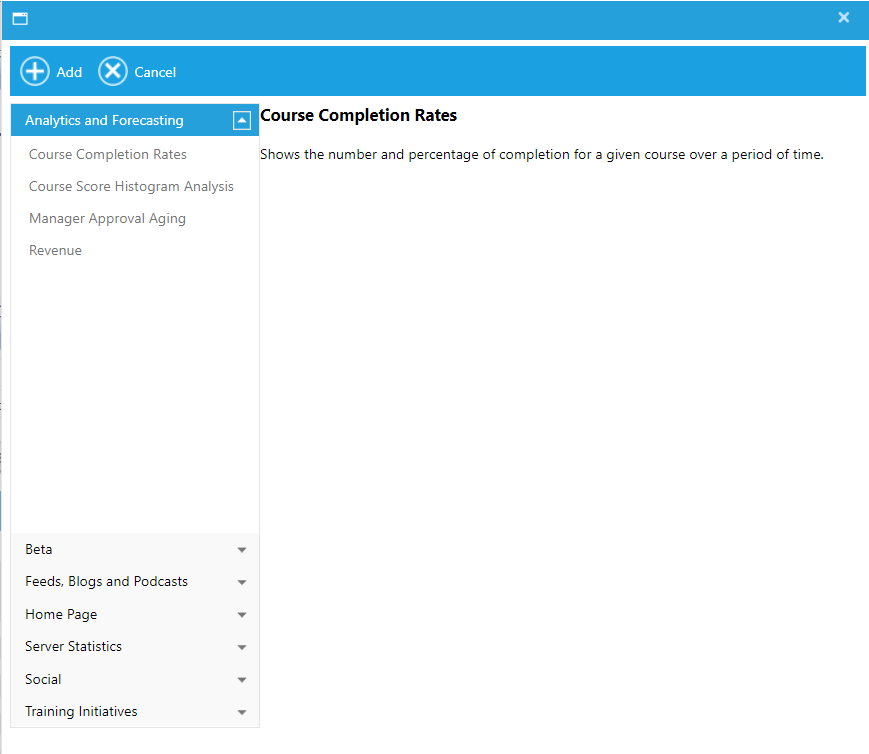Expand the Home Page section arrow
The height and width of the screenshot is (754, 869).
242,615
